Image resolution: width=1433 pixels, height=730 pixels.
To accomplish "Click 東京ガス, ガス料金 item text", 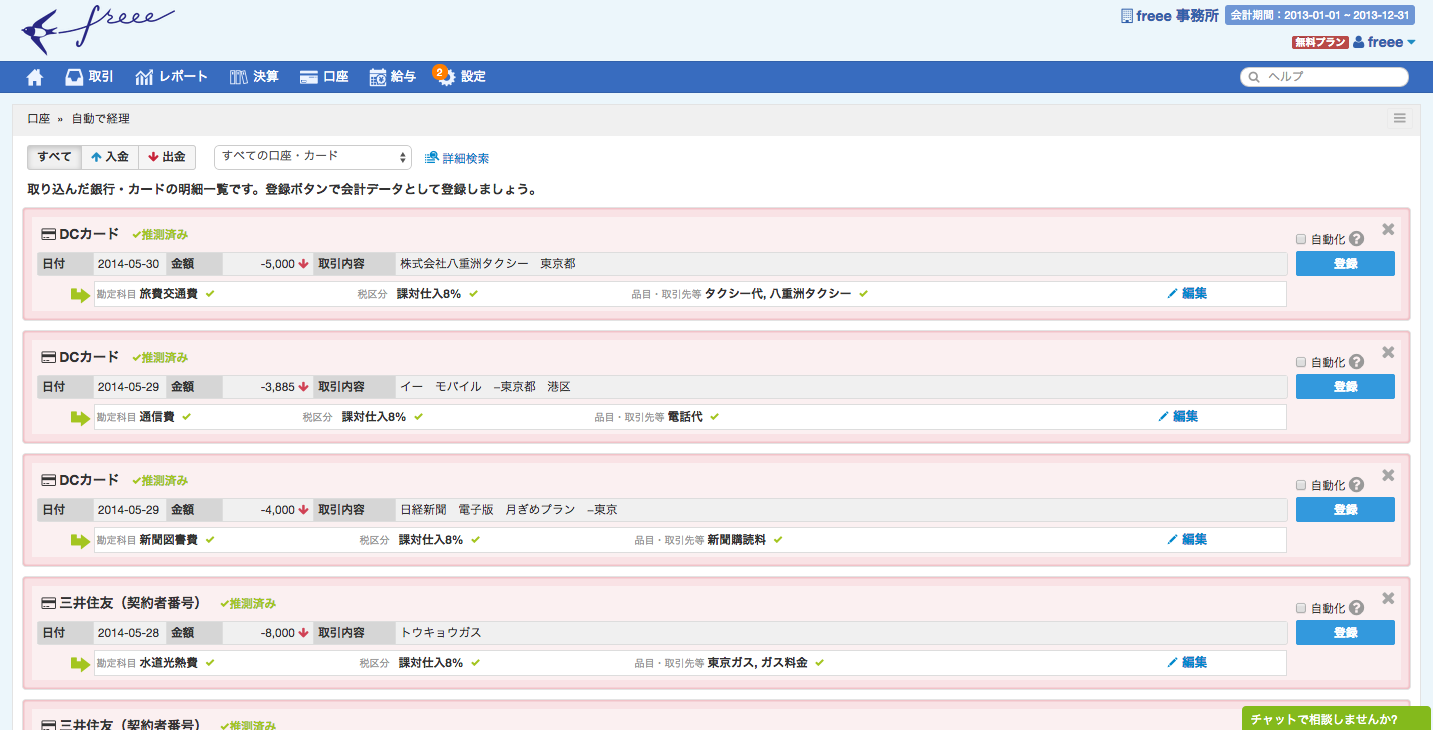I will coord(757,663).
